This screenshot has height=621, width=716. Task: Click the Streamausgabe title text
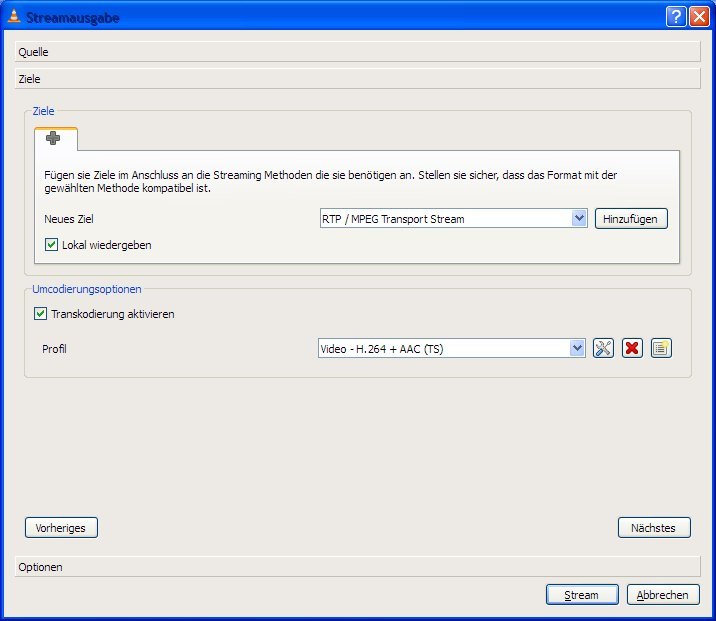pos(73,18)
